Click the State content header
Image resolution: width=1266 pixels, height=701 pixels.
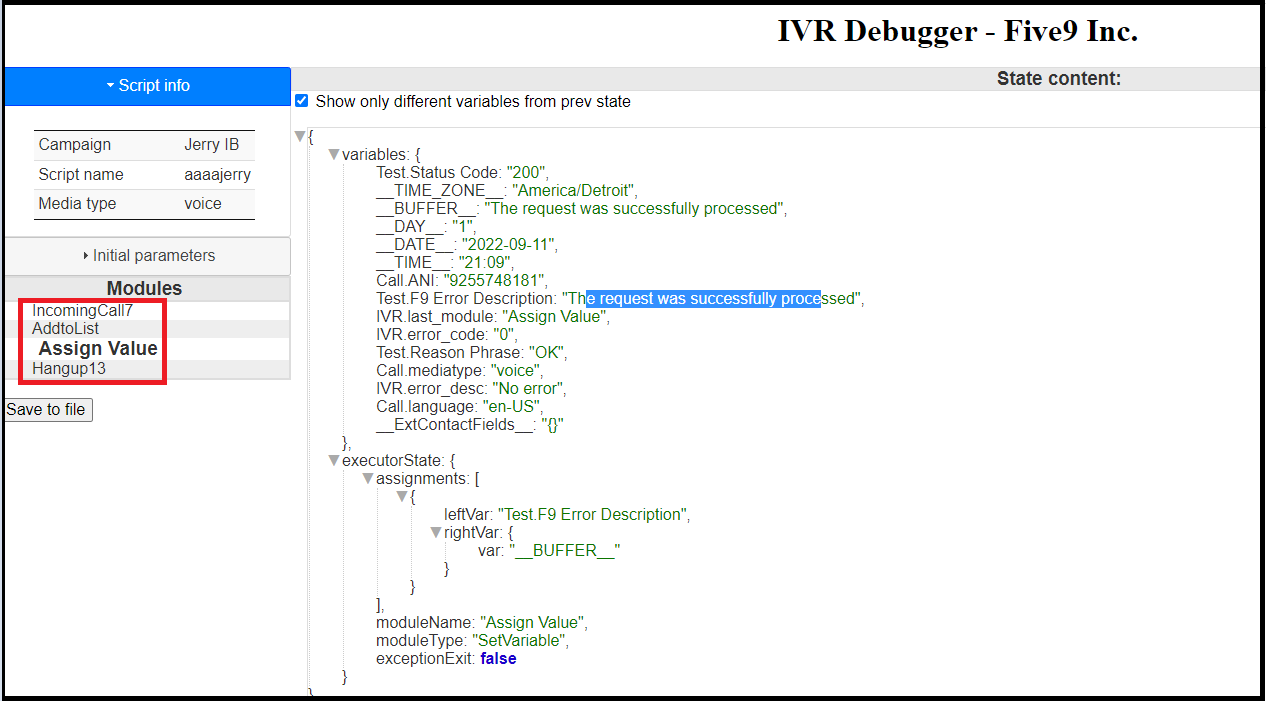pos(1059,79)
